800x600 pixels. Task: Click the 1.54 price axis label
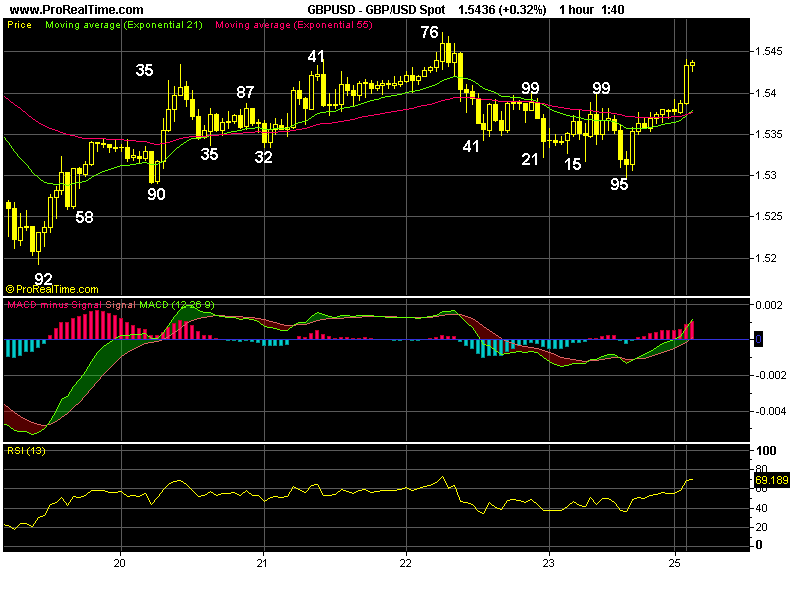coord(765,93)
